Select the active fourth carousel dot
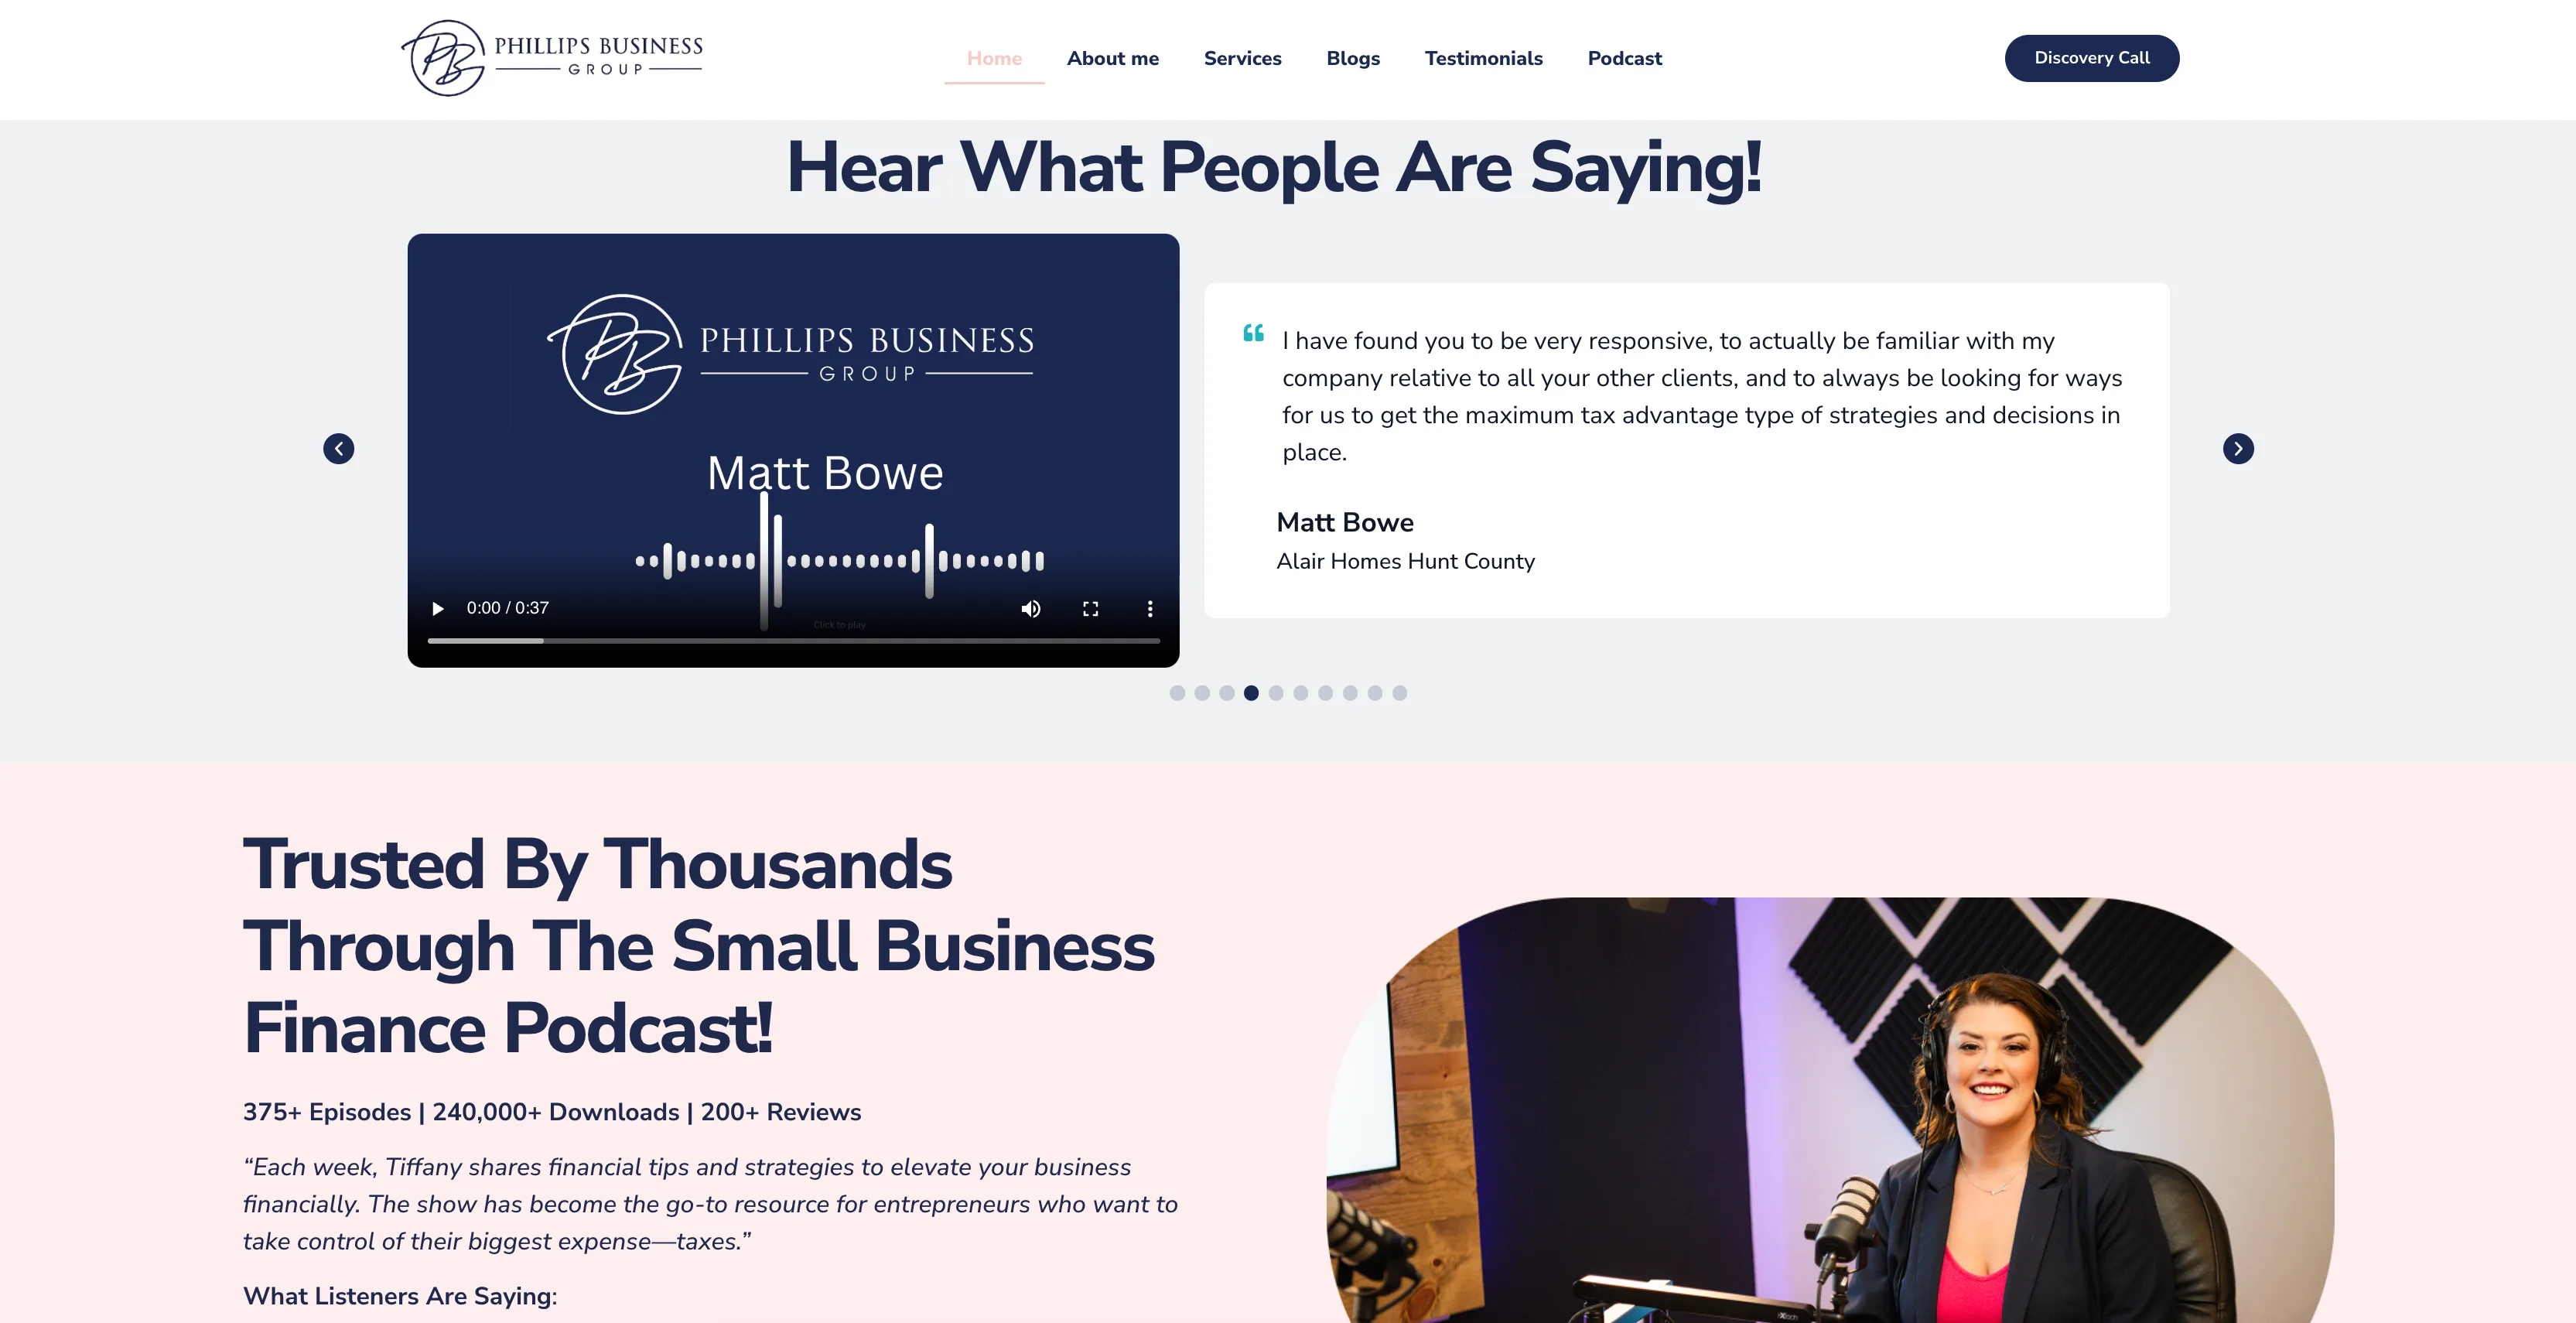The image size is (2576, 1323). click(x=1251, y=693)
